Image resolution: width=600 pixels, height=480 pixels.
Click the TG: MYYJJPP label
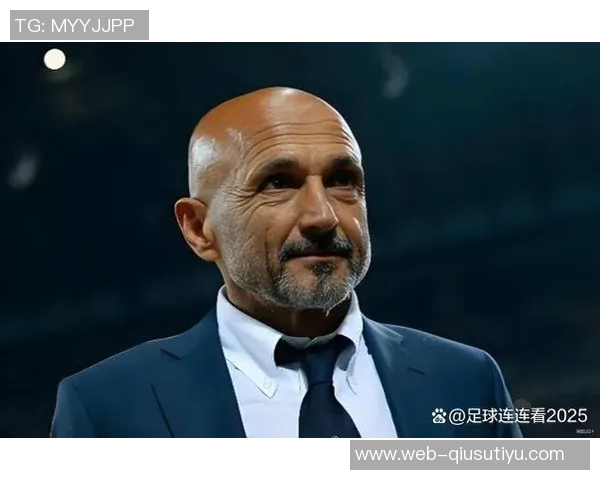pyautogui.click(x=79, y=25)
